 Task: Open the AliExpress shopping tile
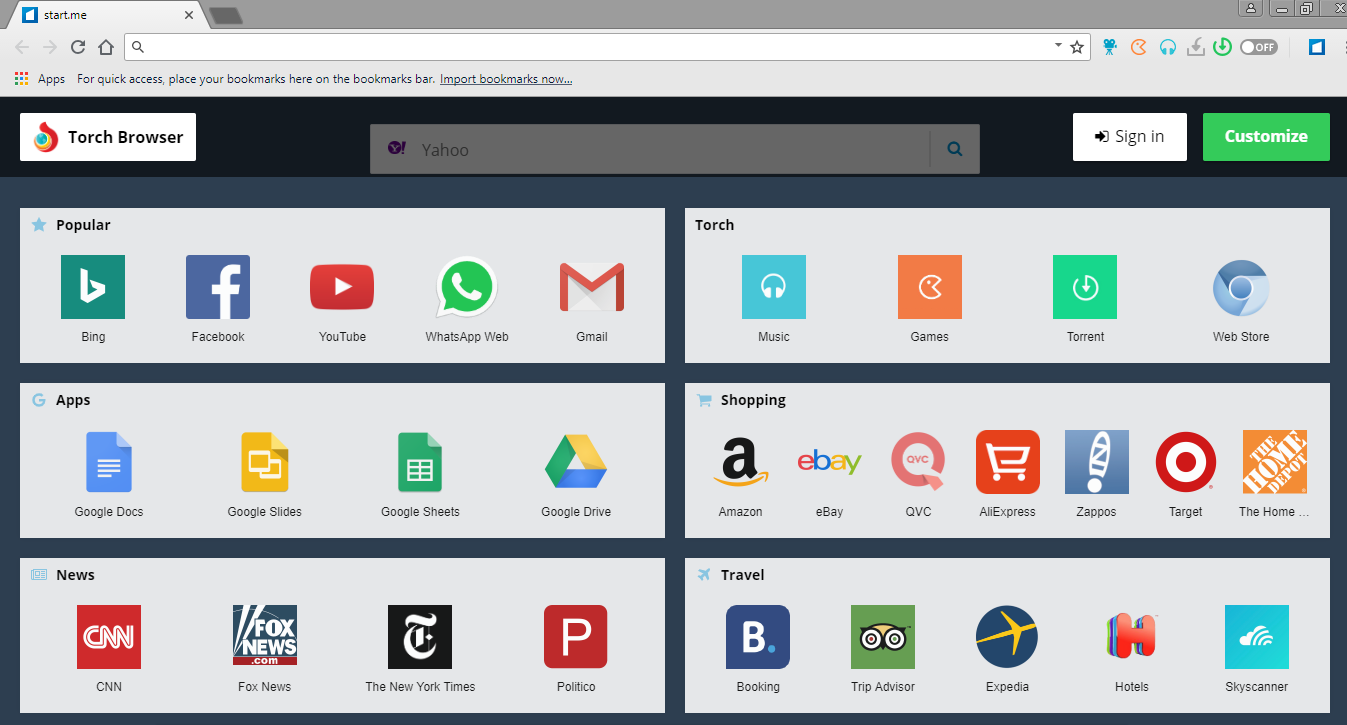(1008, 474)
